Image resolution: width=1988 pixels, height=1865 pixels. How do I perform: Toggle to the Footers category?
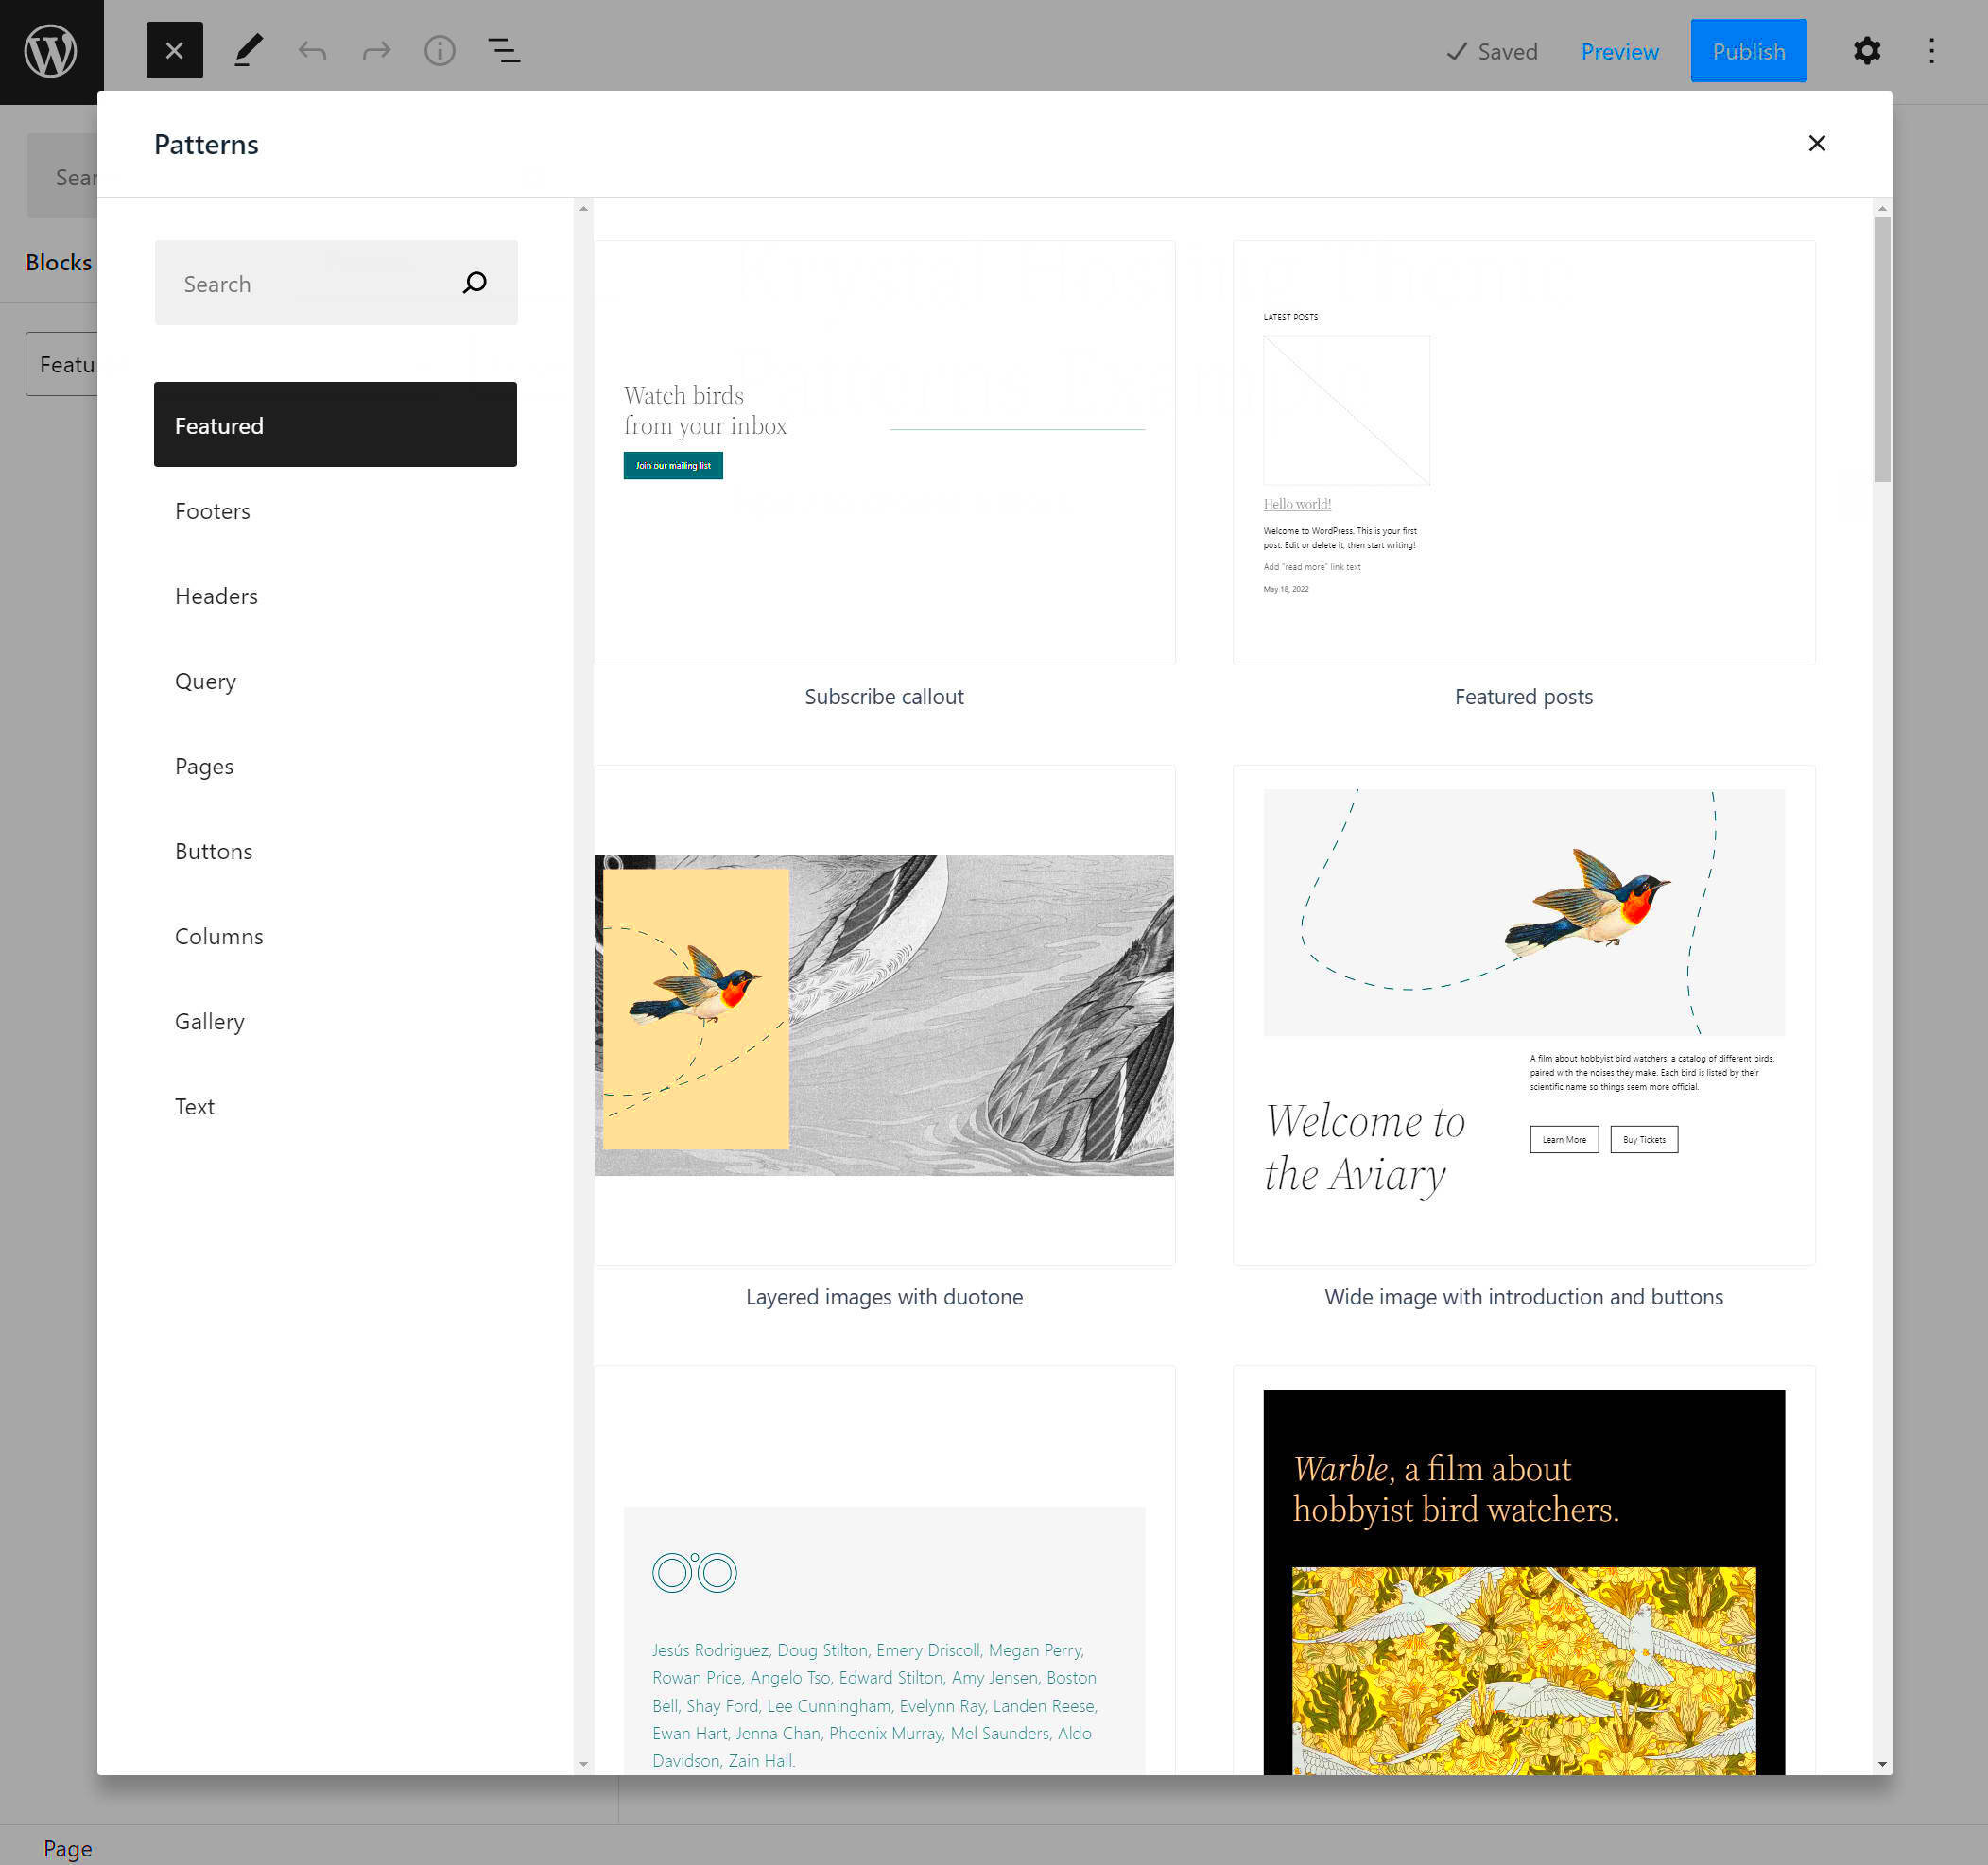click(212, 510)
